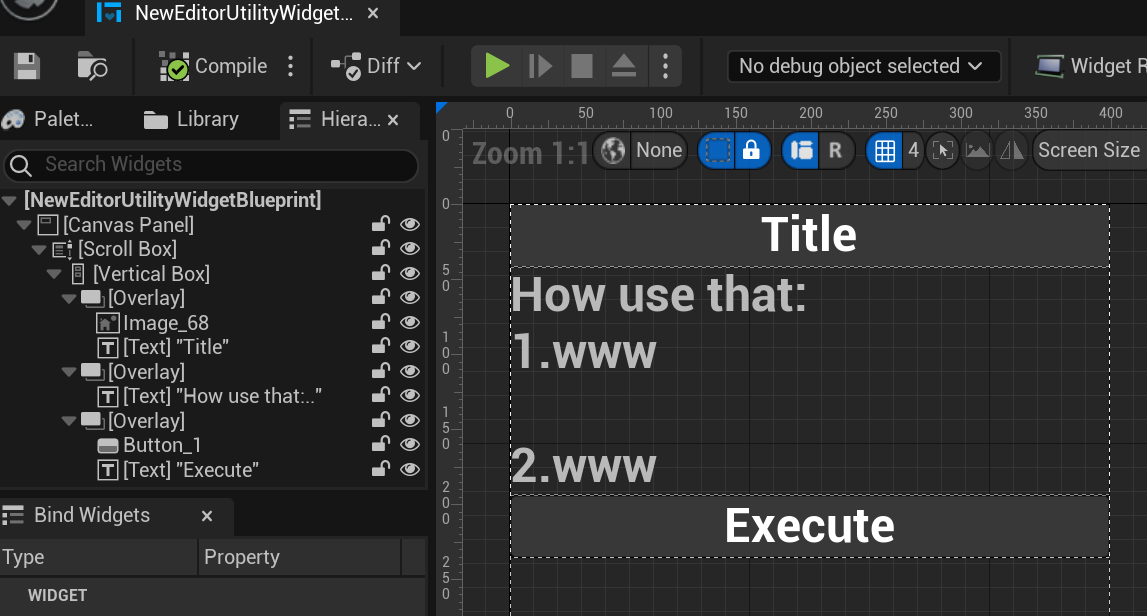The height and width of the screenshot is (616, 1147).
Task: Save the blueprint with the floppy disk icon
Action: coord(27,66)
